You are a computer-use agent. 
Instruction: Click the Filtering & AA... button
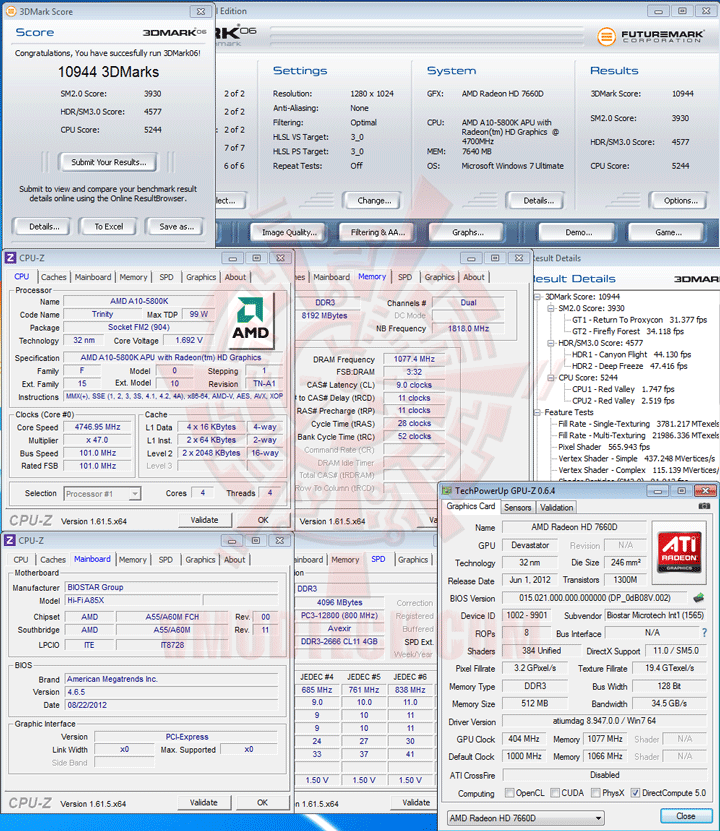[x=377, y=232]
